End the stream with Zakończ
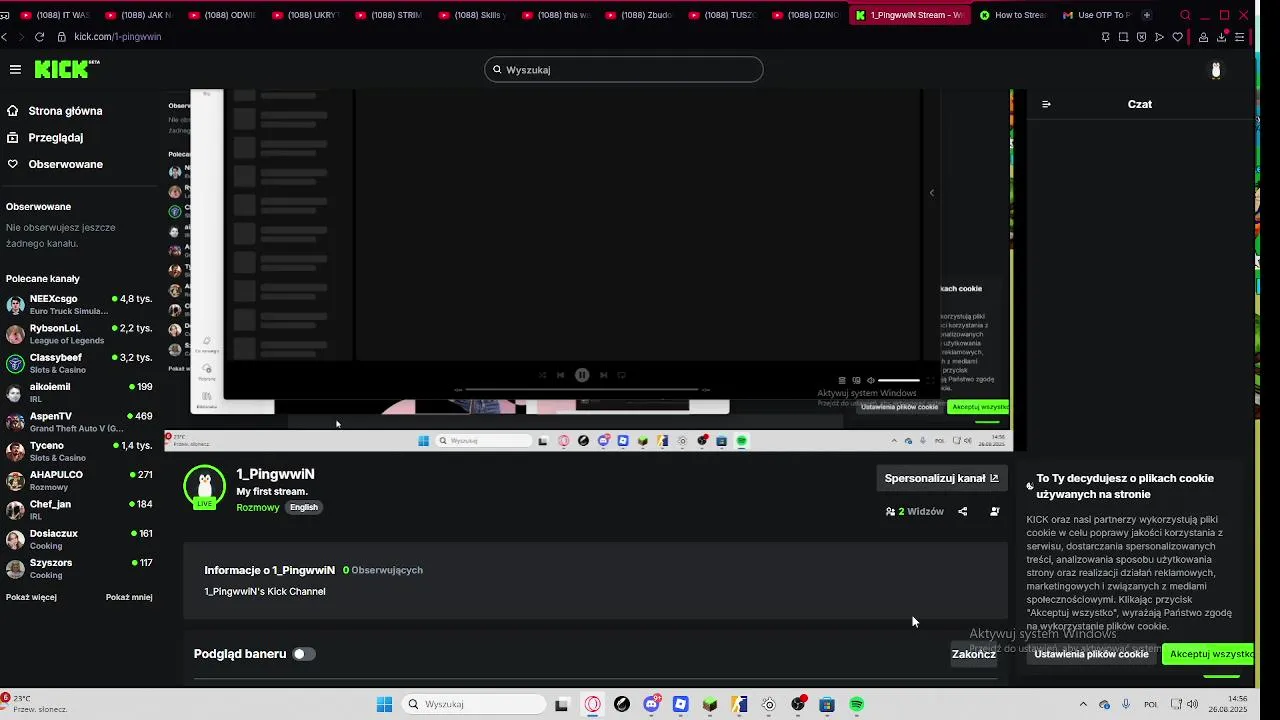The image size is (1280, 720). pyautogui.click(x=973, y=654)
